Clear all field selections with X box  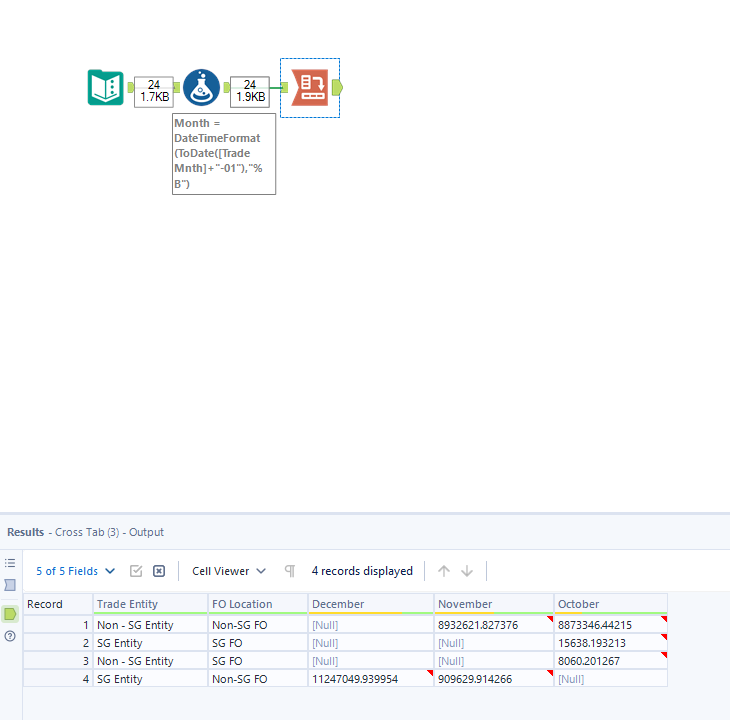(159, 571)
